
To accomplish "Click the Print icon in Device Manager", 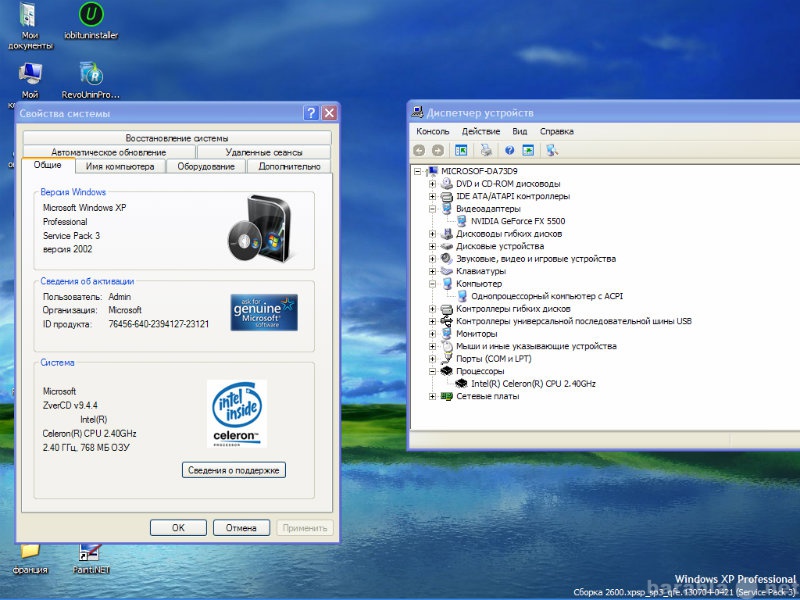I will [x=486, y=150].
